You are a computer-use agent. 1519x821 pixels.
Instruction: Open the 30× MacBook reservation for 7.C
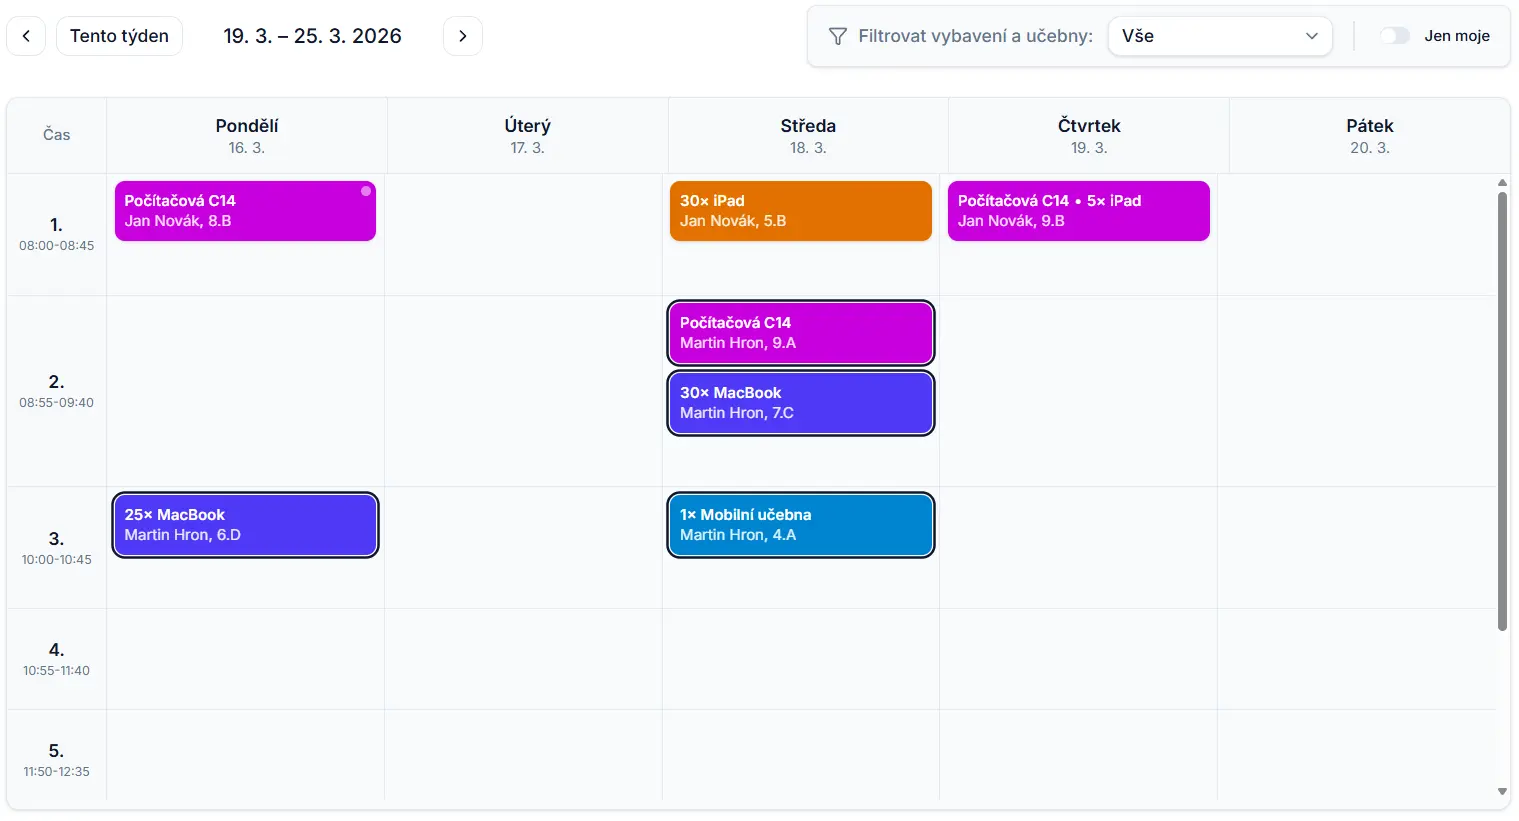[800, 403]
